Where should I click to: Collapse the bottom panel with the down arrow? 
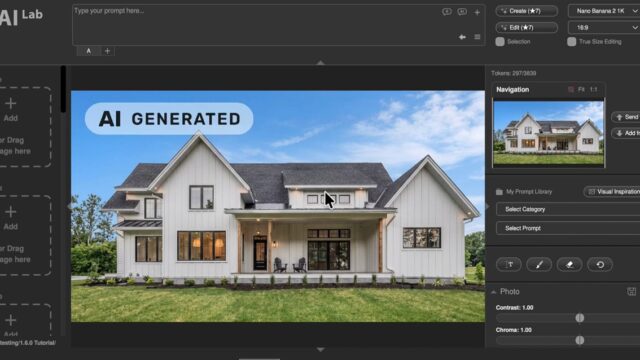320,350
